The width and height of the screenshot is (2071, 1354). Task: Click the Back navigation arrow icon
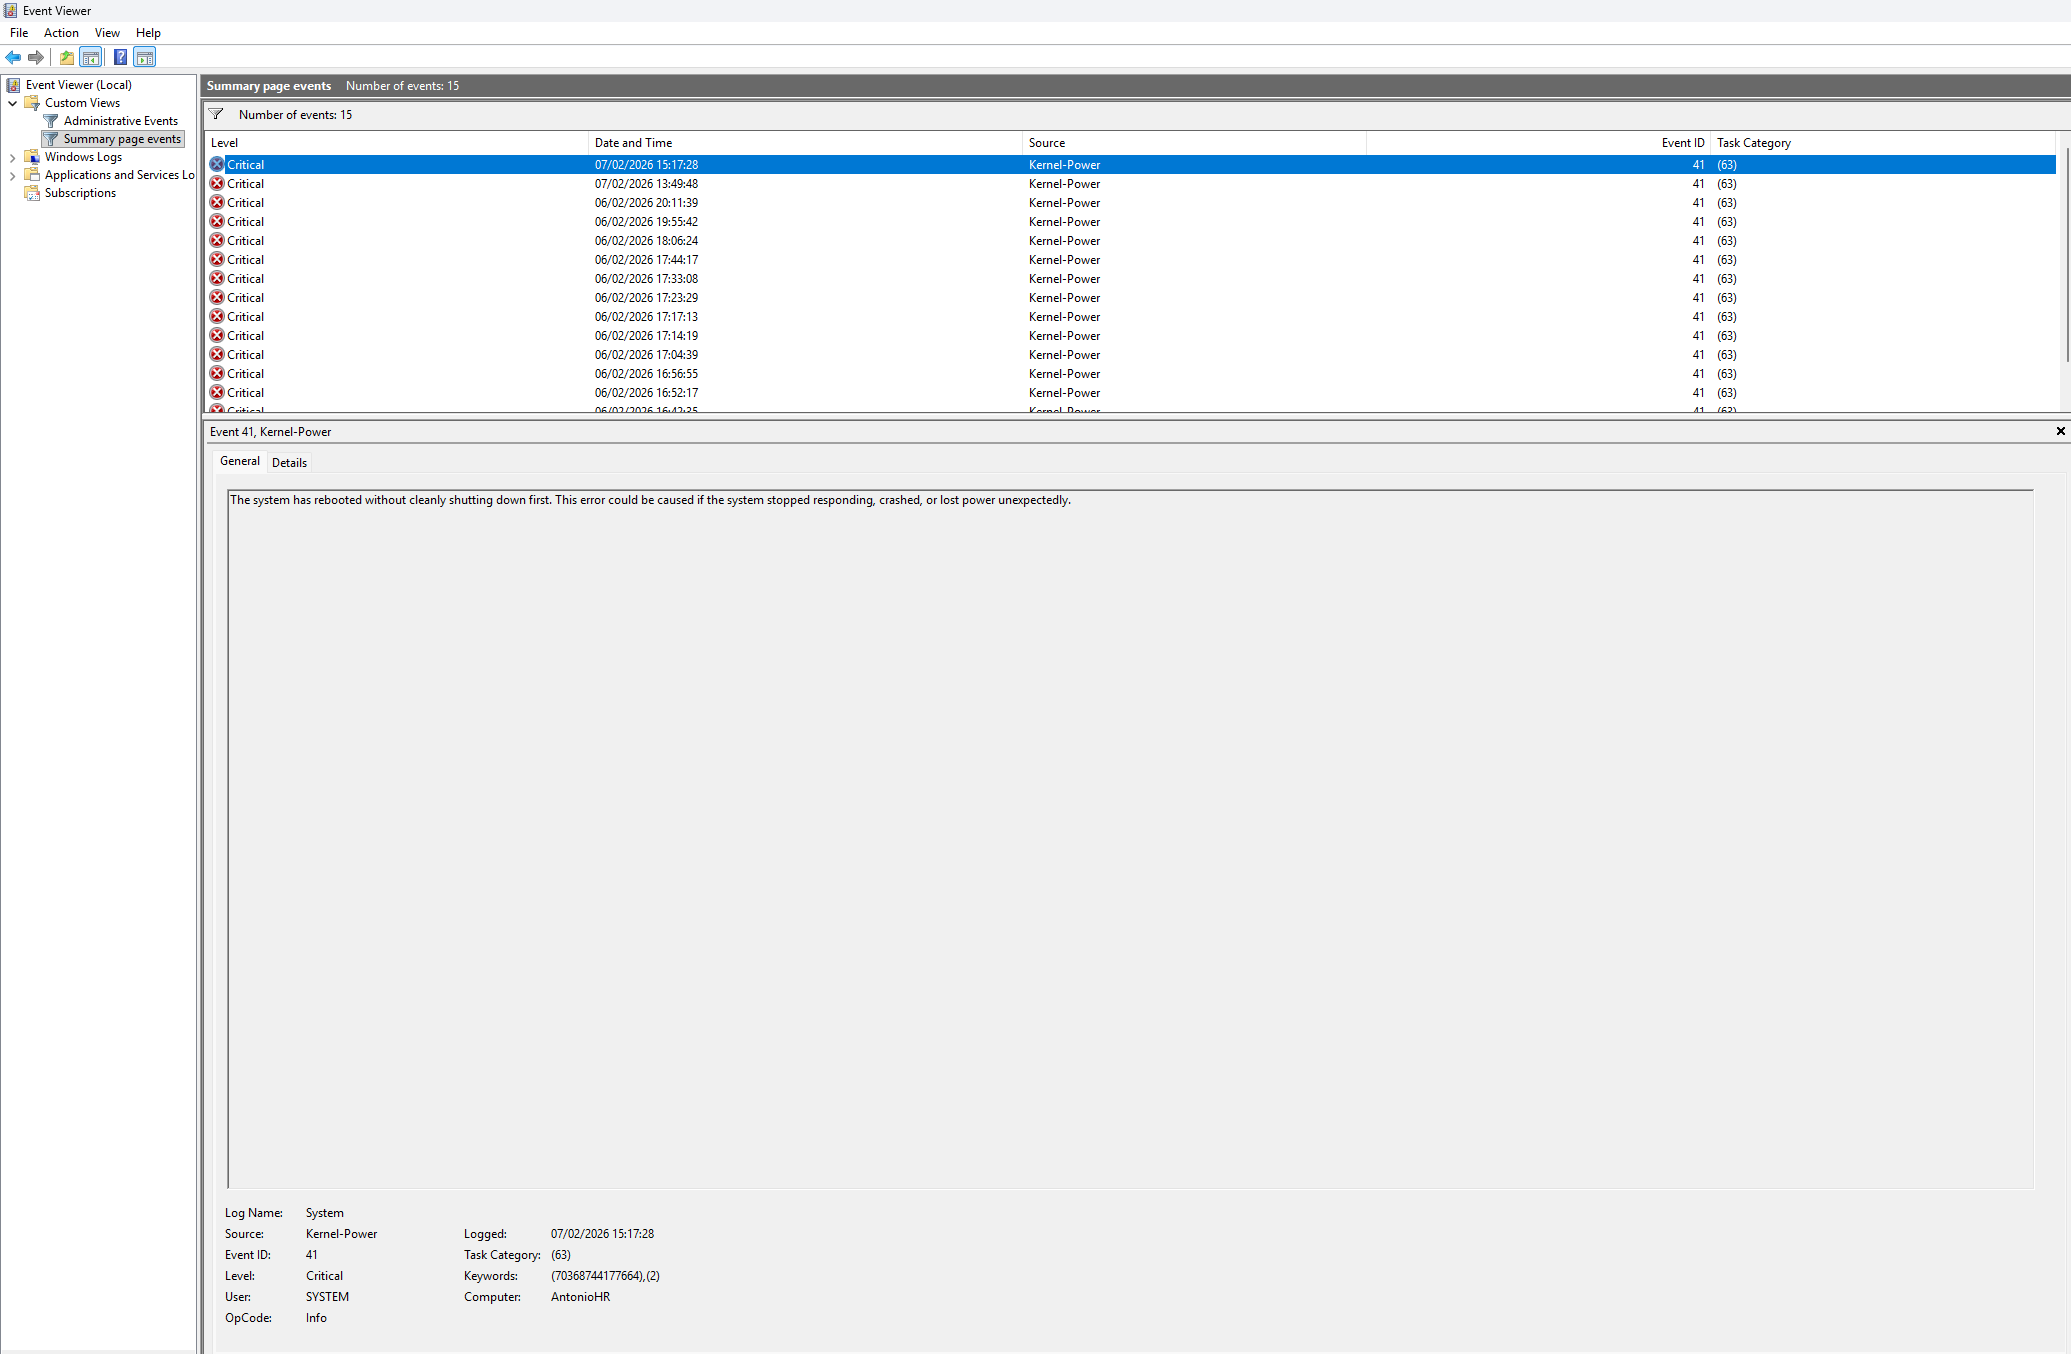tap(13, 57)
